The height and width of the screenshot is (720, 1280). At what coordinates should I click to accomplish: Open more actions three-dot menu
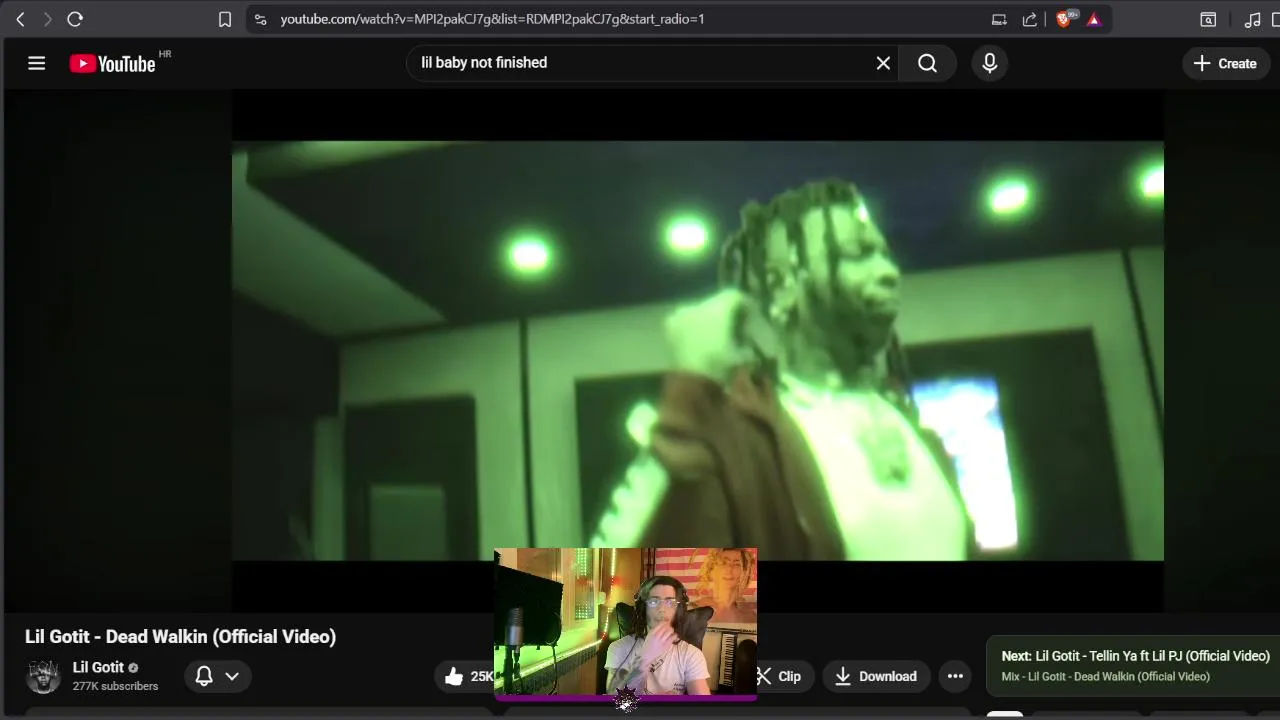(955, 676)
